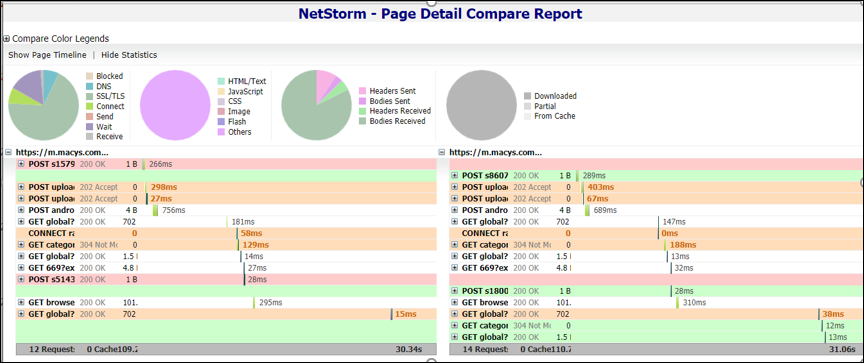
Task: Click the Partial legend swatch
Action: click(527, 106)
